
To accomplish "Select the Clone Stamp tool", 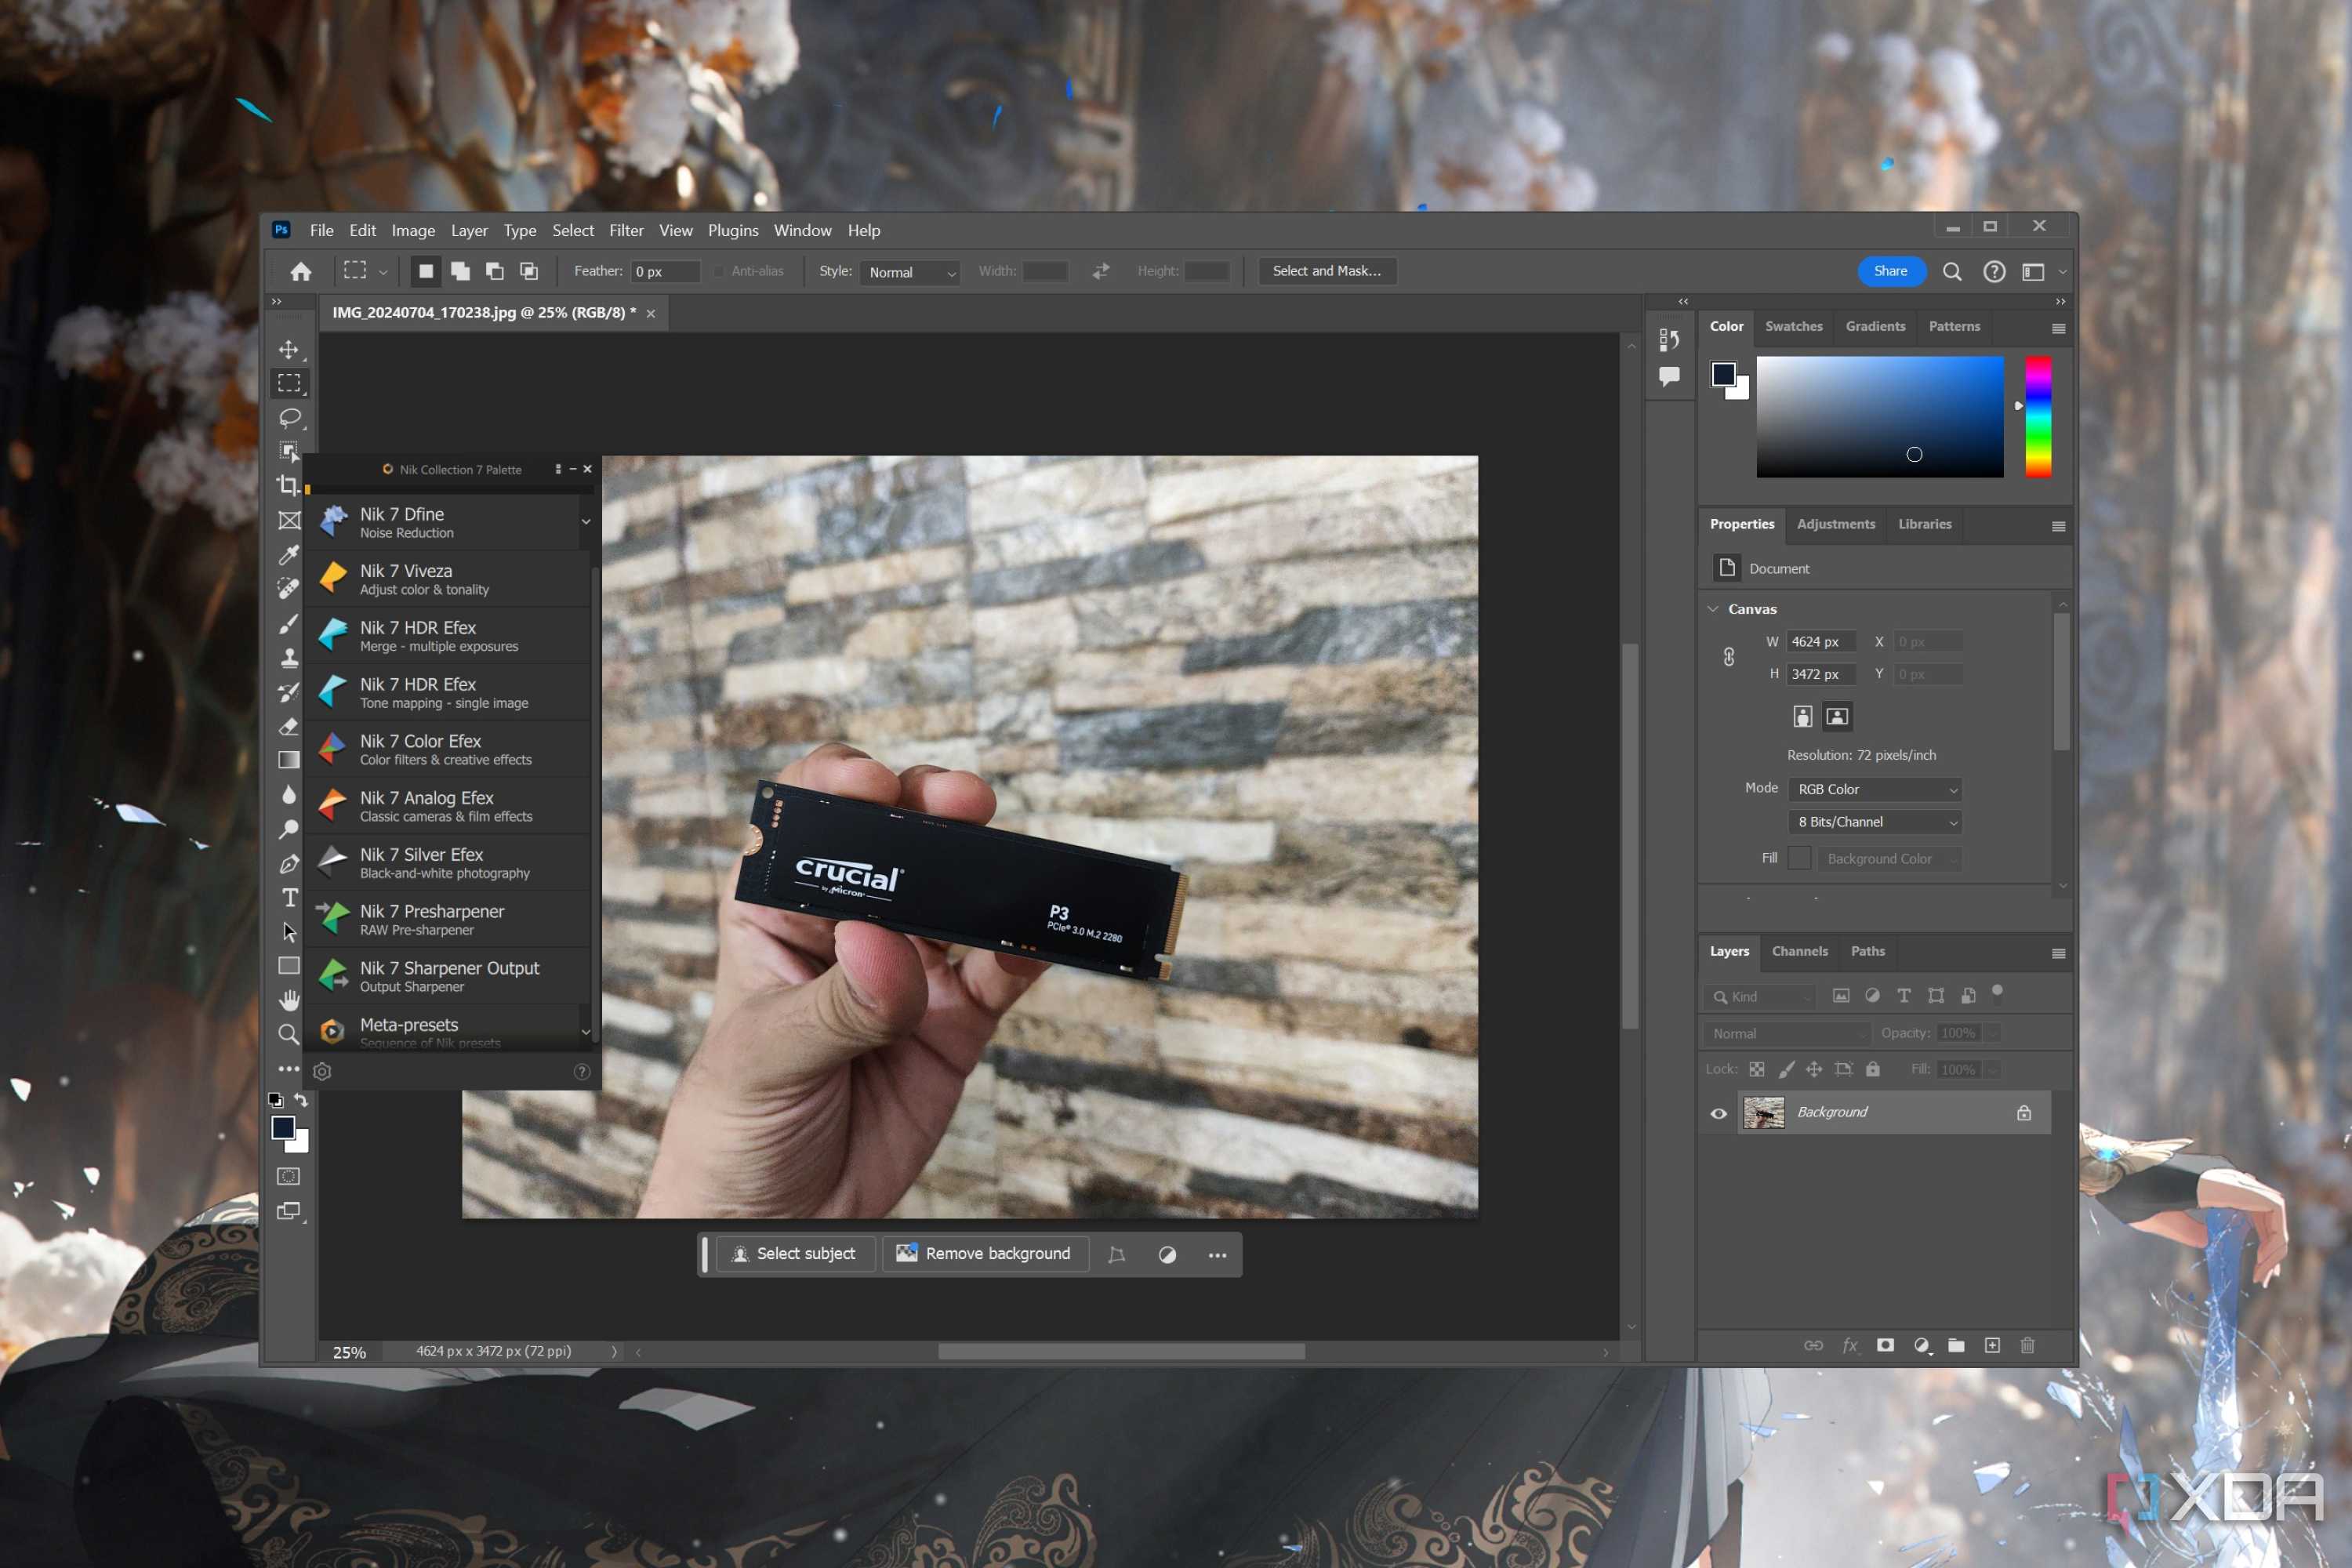I will pos(289,657).
